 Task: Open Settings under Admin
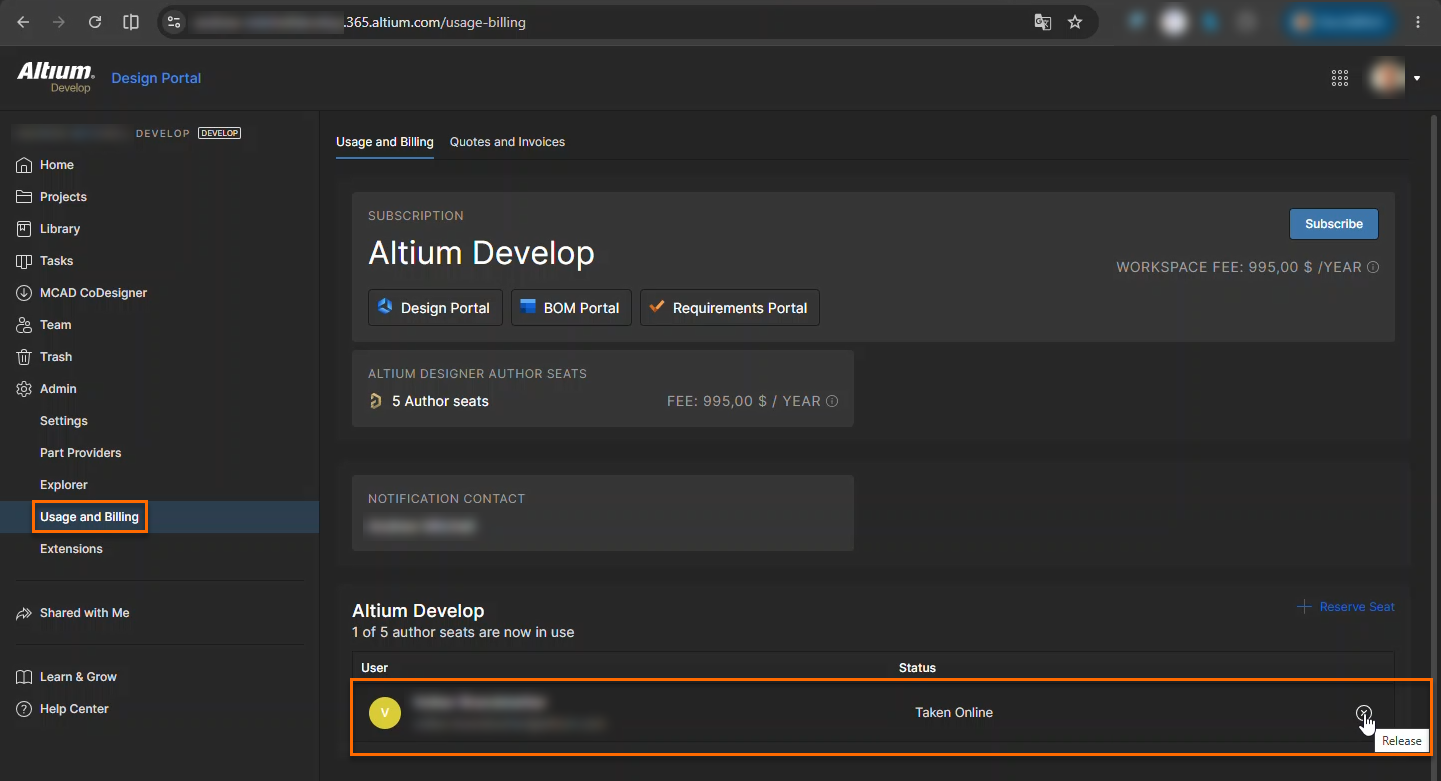pos(64,421)
